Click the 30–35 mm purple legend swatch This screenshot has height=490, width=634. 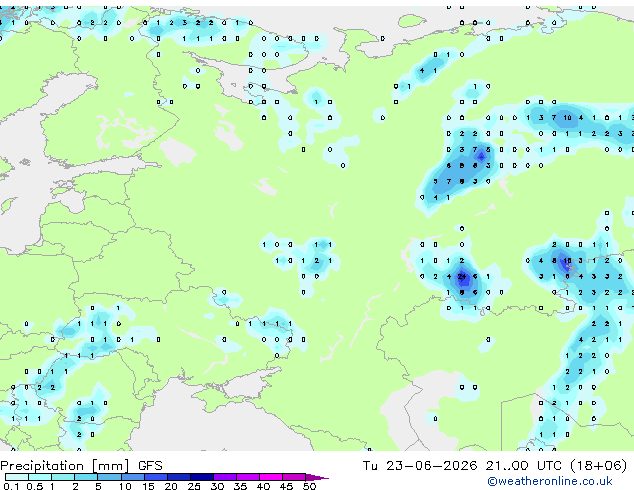[x=225, y=477]
